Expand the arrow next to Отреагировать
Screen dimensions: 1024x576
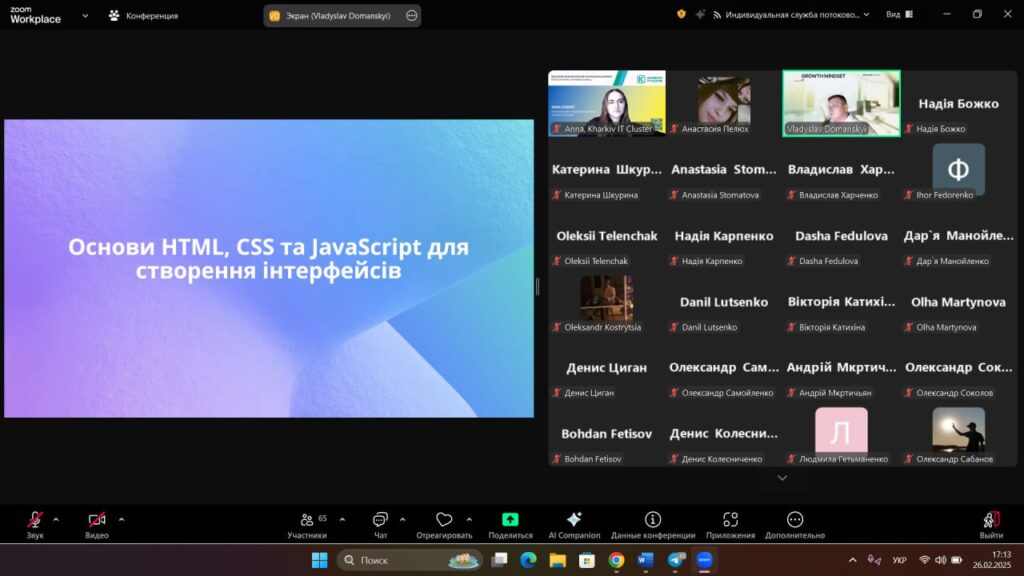point(469,520)
